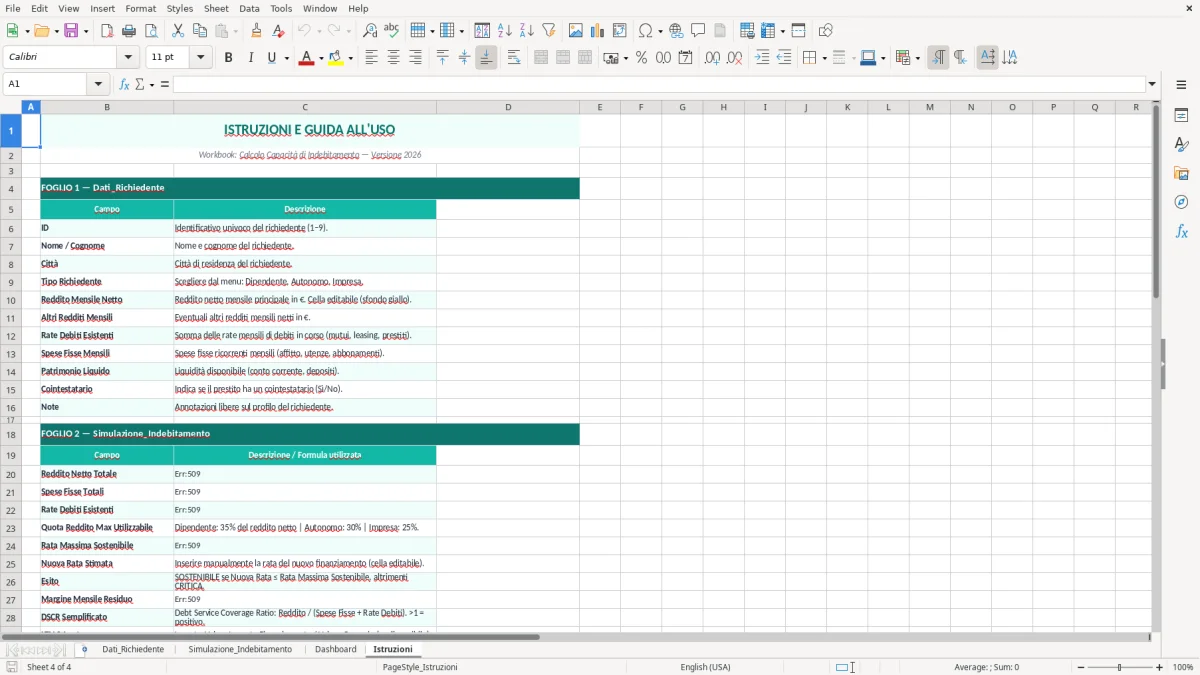
Task: Click the Print icon
Action: [129, 31]
